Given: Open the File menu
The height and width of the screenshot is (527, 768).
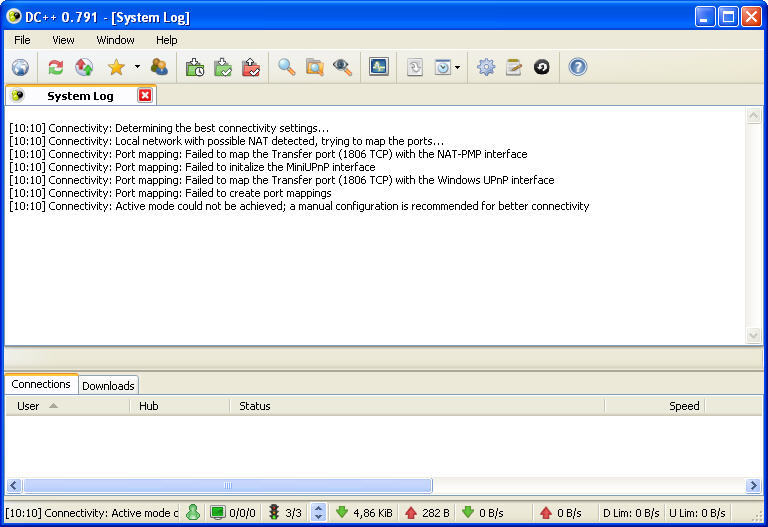Looking at the screenshot, I should pyautogui.click(x=22, y=40).
